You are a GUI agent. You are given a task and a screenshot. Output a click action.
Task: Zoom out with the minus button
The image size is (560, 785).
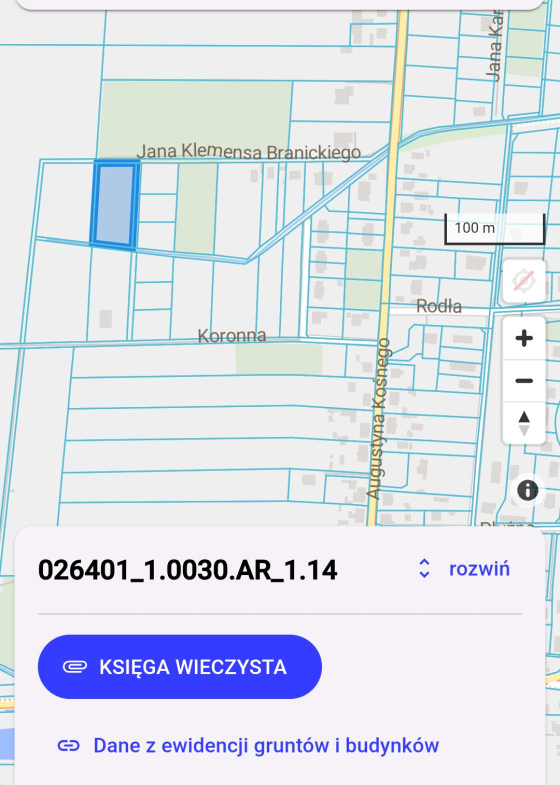[x=523, y=381]
